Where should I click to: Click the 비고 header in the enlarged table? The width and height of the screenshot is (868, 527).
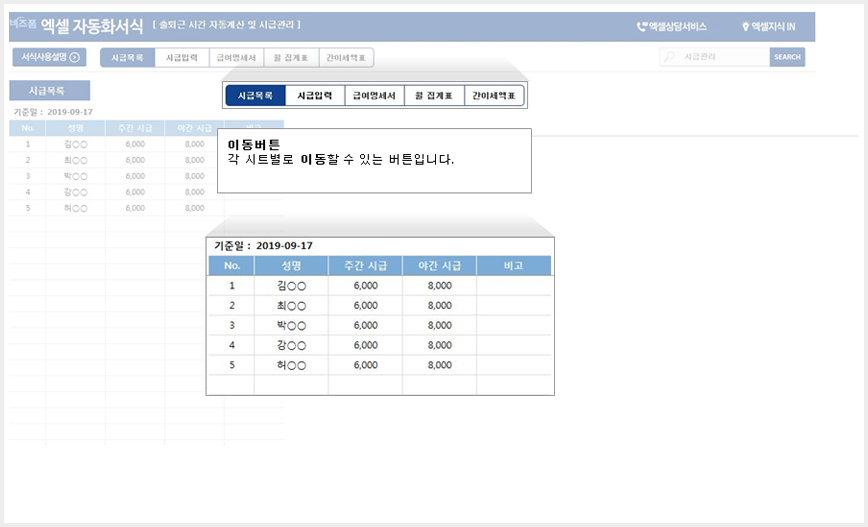tap(514, 266)
